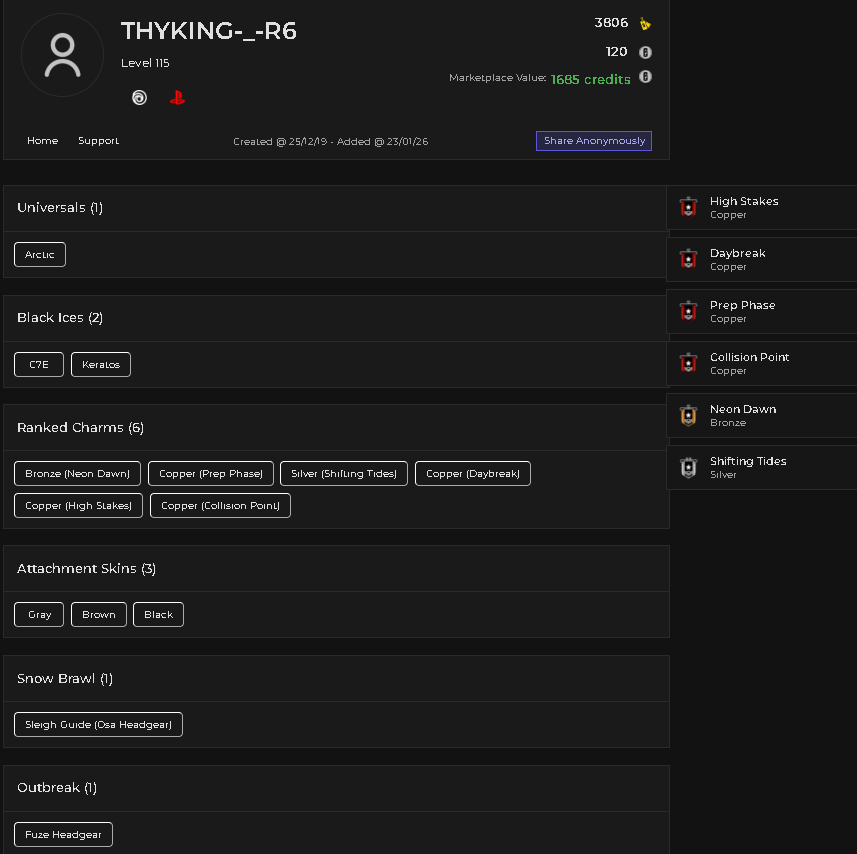Click the Ubisoft Connect platform icon
Screen dimensions: 857x854
(x=139, y=98)
